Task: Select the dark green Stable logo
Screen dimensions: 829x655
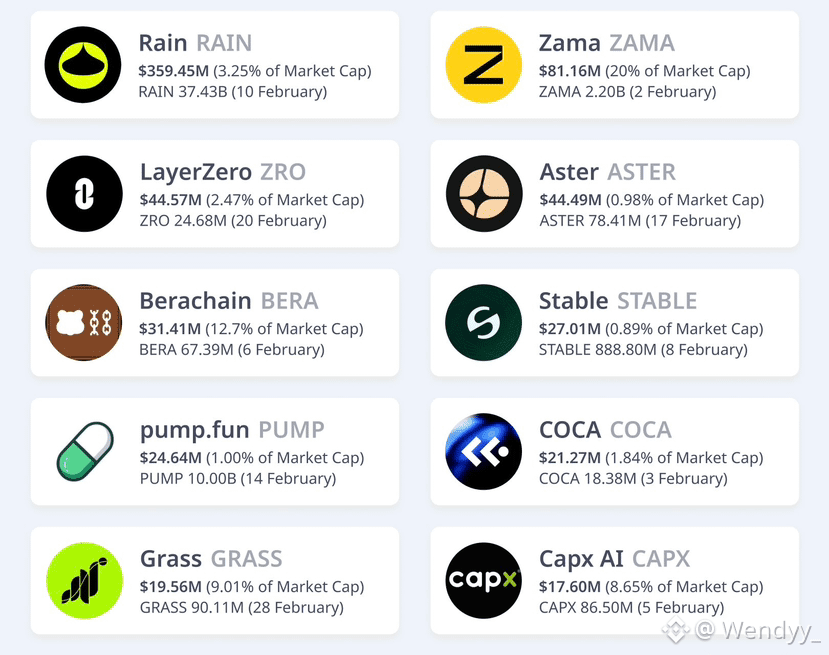Action: tap(483, 322)
